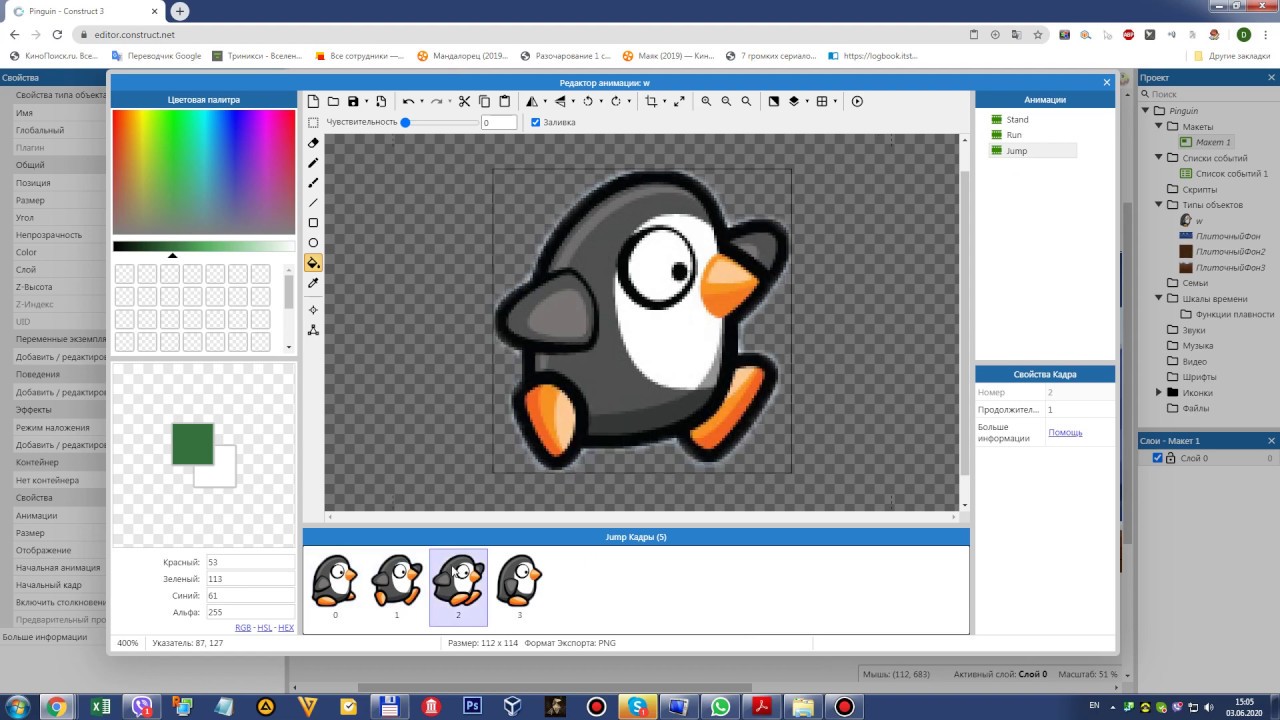The width and height of the screenshot is (1280, 720).
Task: Click the rectangular selection tool icon
Action: 313,122
